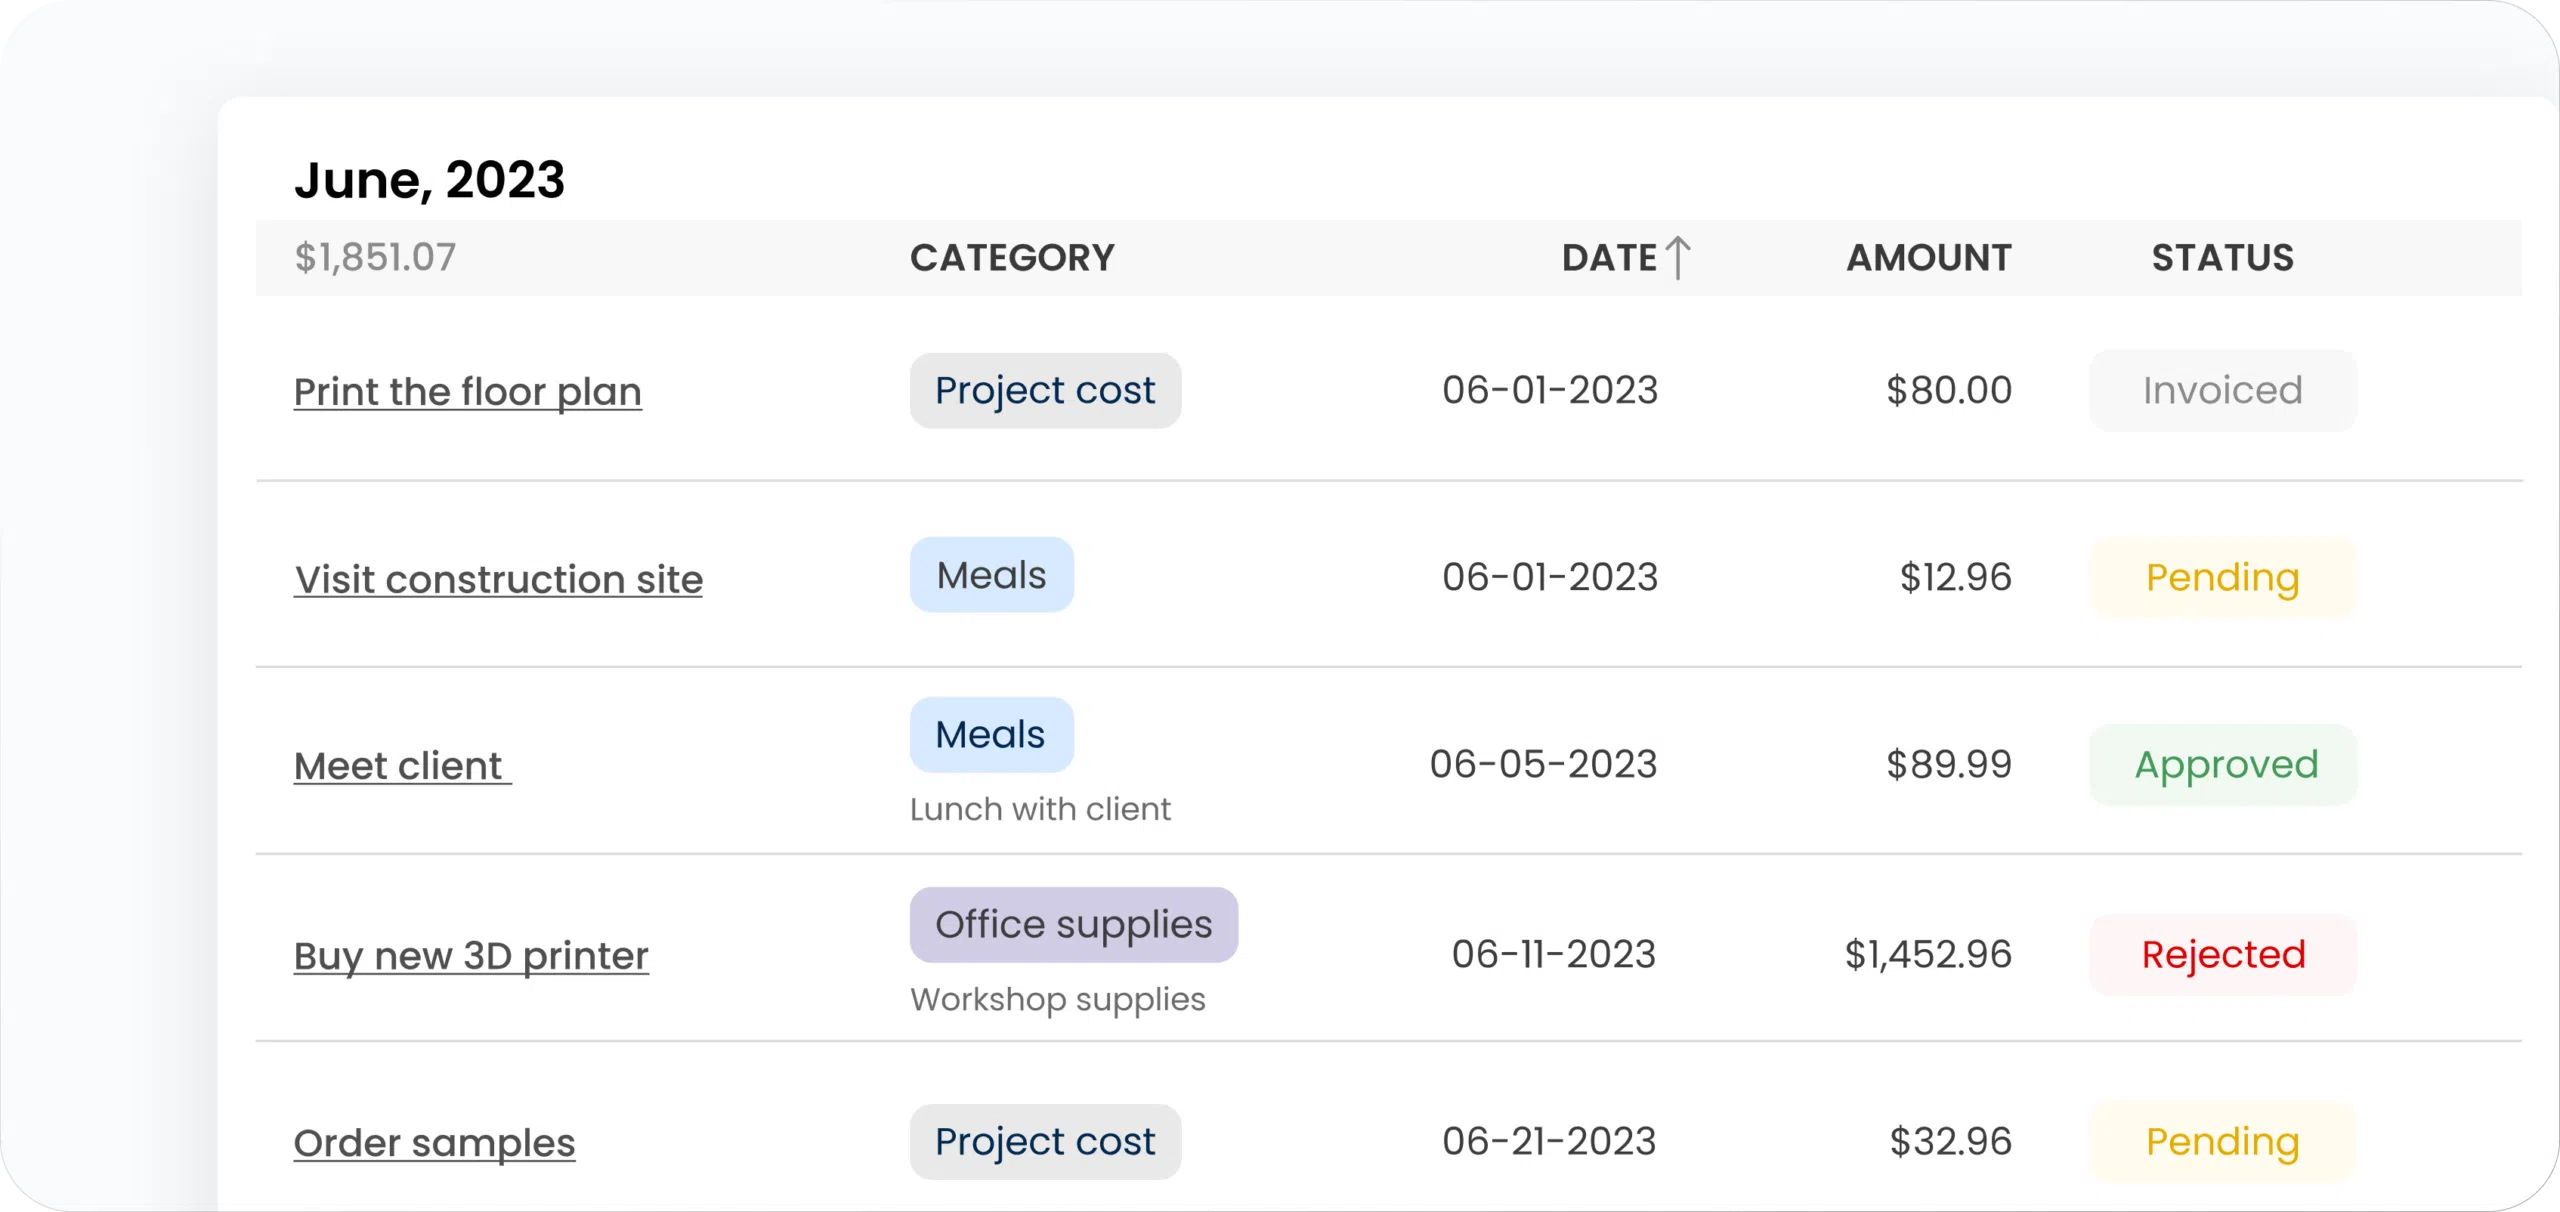2560x1212 pixels.
Task: Click the Workshop supplies note
Action: [1058, 999]
